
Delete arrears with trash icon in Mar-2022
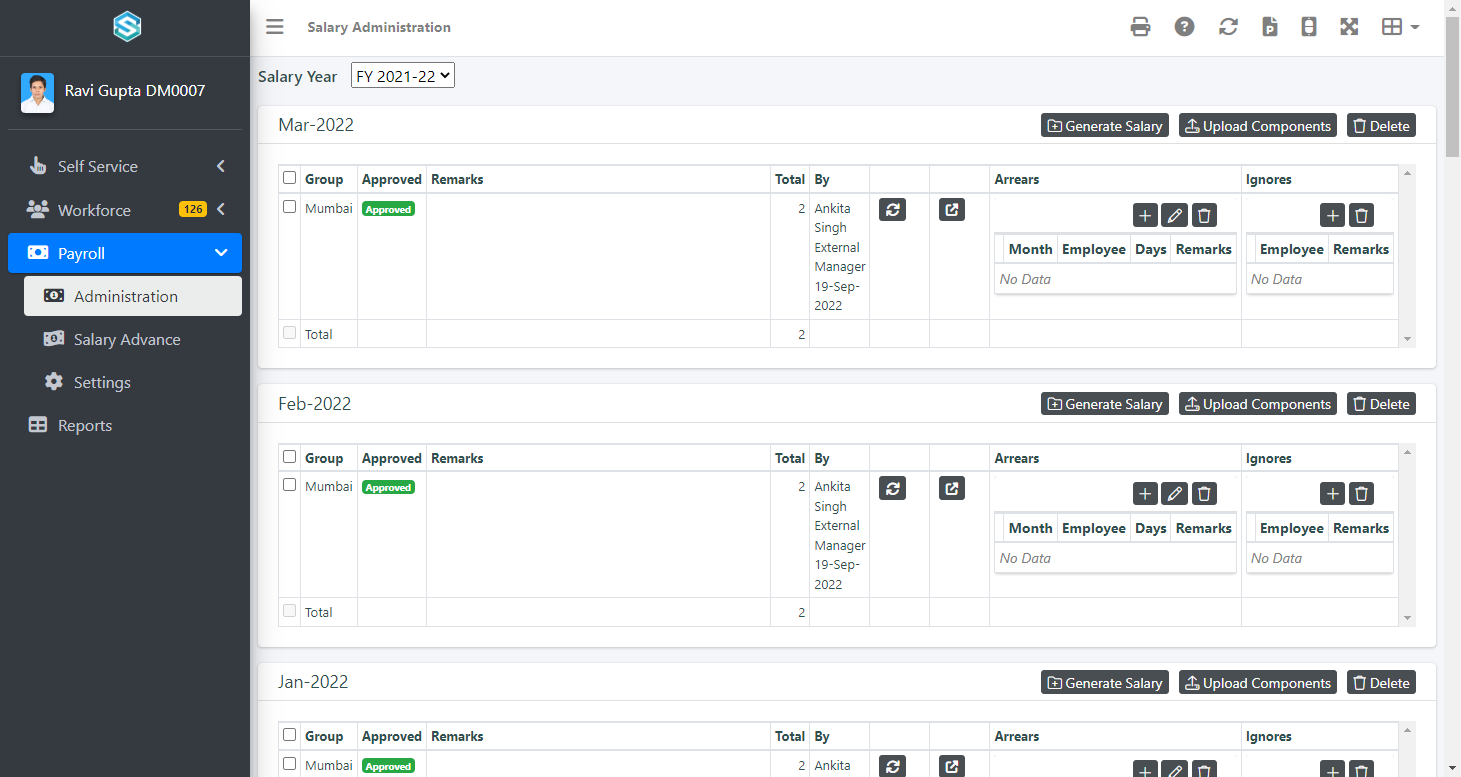[x=1205, y=215]
